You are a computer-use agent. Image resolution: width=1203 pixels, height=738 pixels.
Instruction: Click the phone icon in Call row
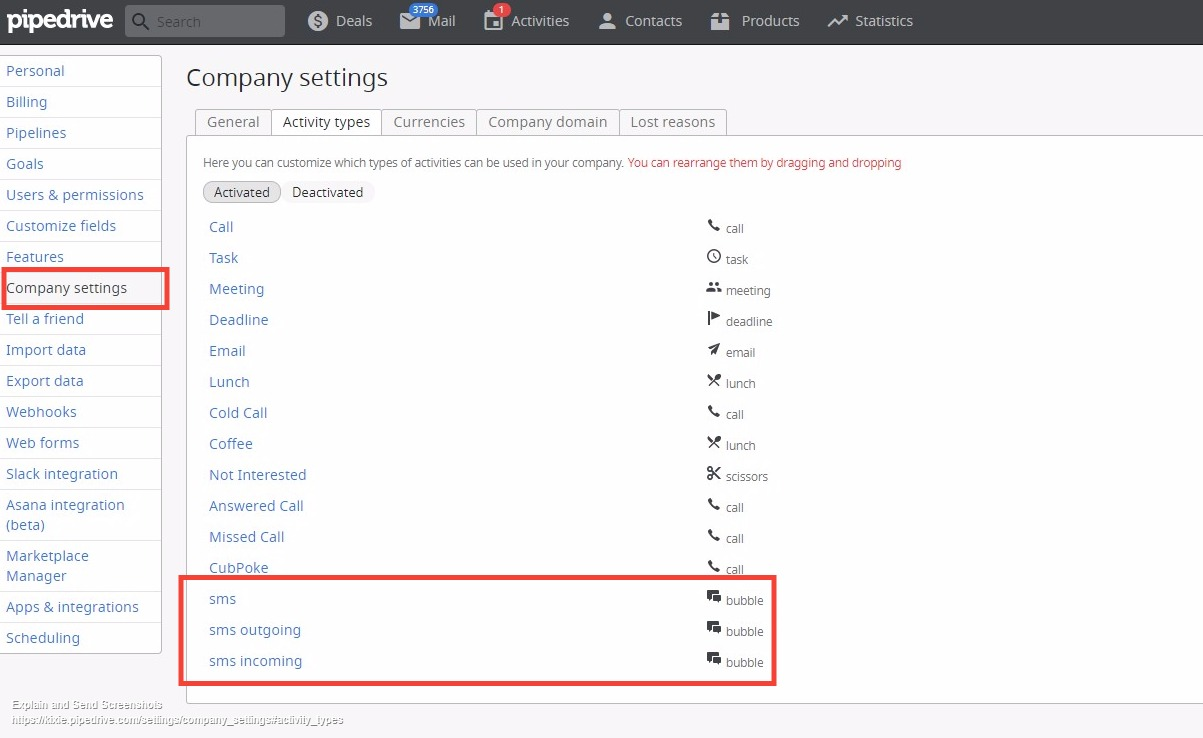coord(713,227)
